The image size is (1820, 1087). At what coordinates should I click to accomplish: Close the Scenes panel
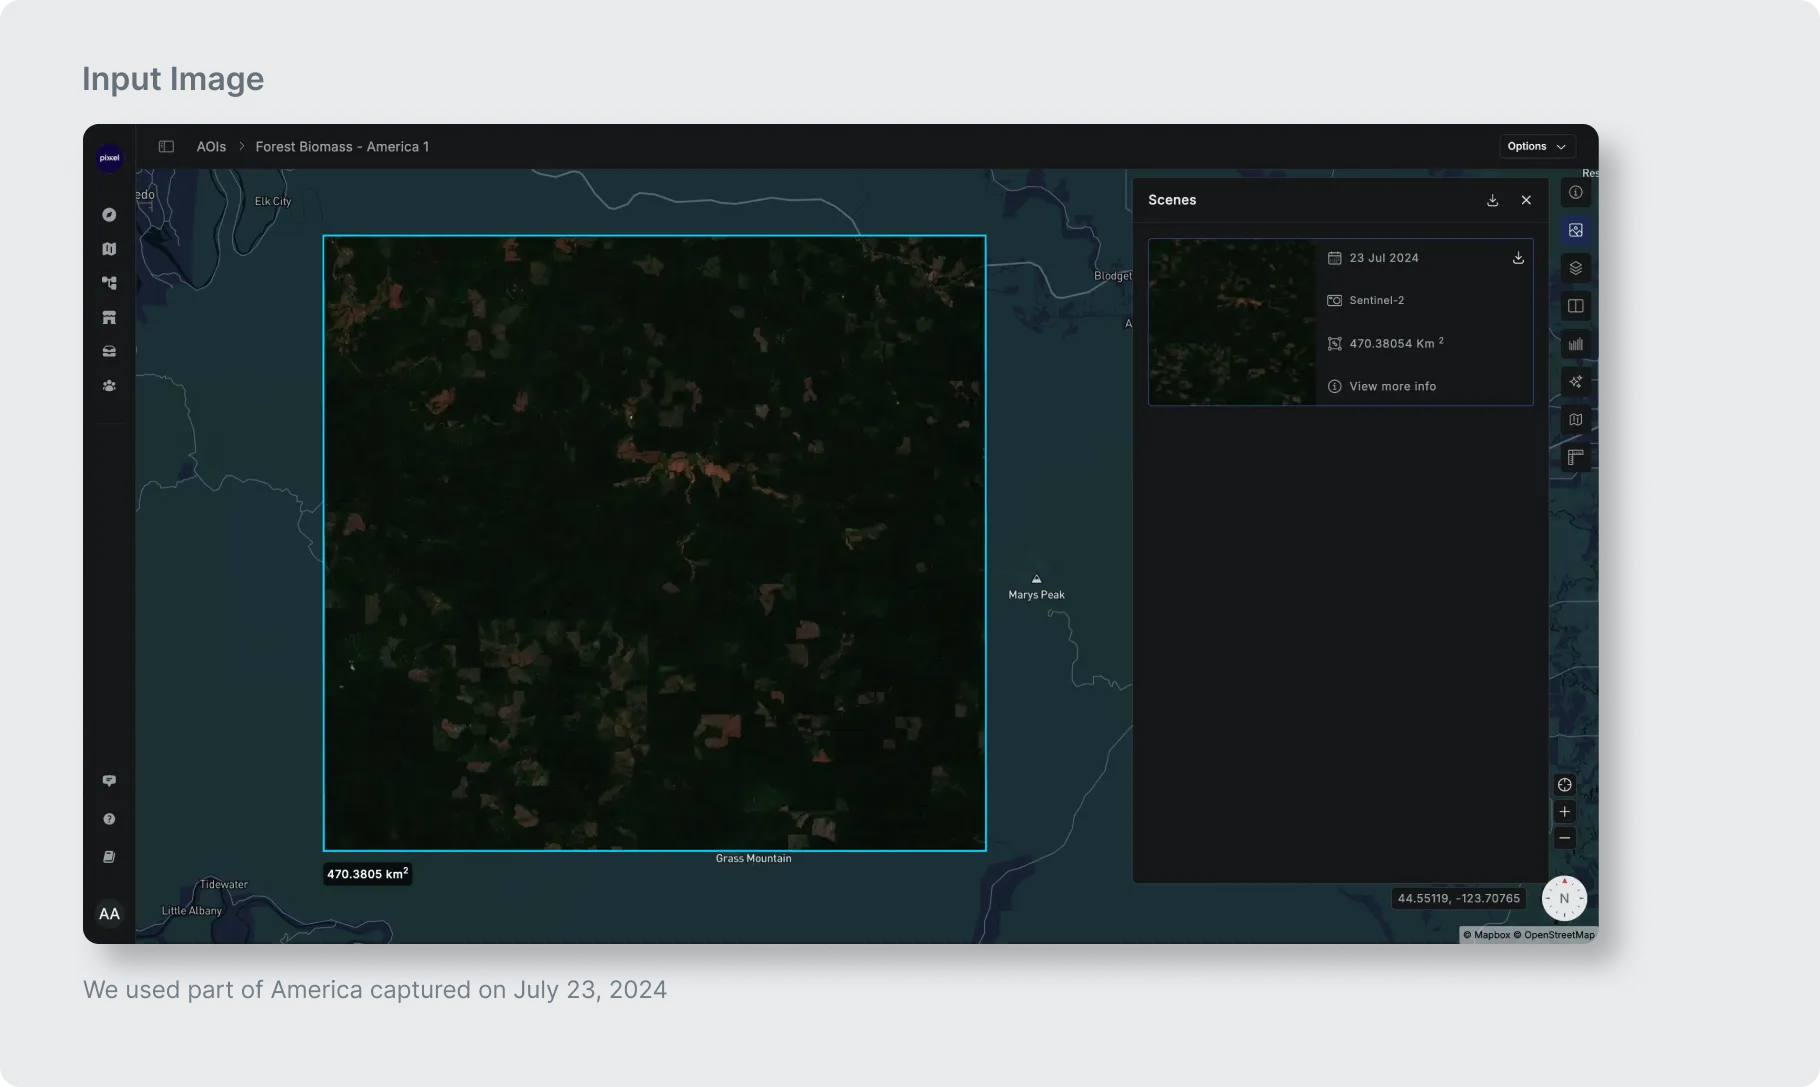point(1526,200)
